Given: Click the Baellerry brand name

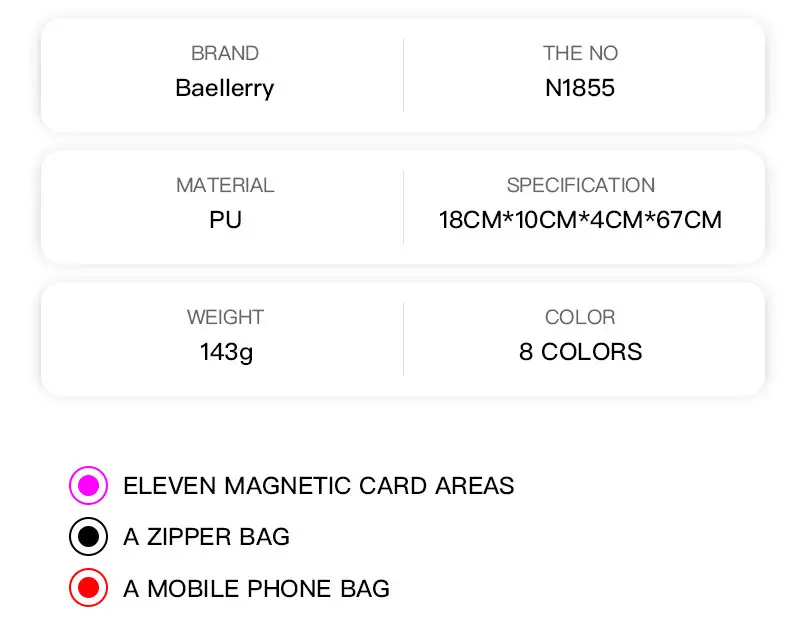Looking at the screenshot, I should click(x=225, y=88).
